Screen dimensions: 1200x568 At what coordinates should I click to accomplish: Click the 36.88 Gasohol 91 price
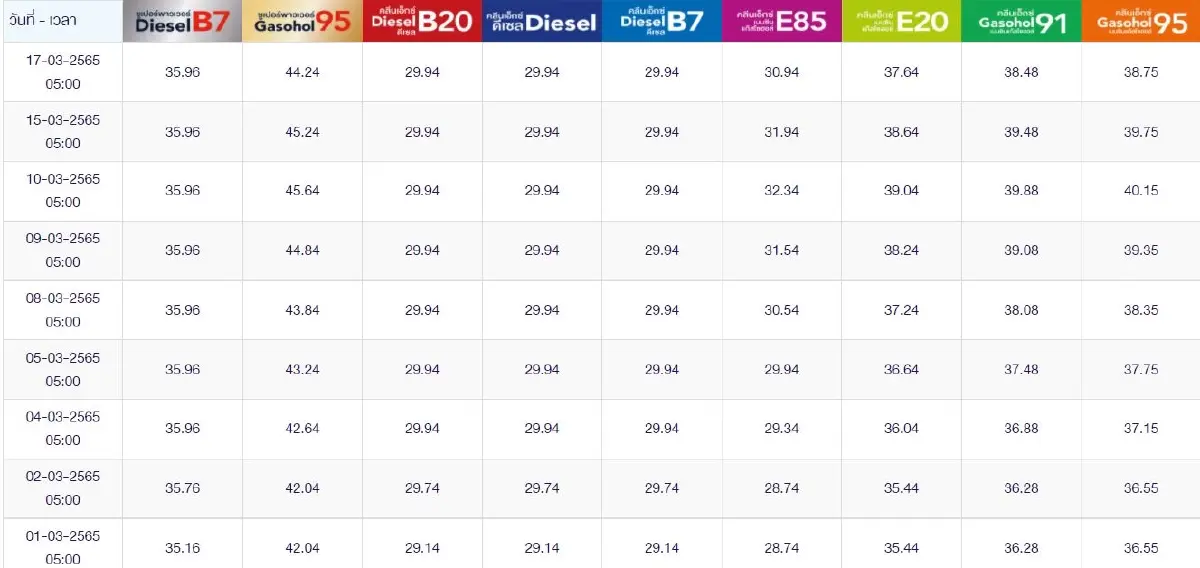pos(1022,428)
